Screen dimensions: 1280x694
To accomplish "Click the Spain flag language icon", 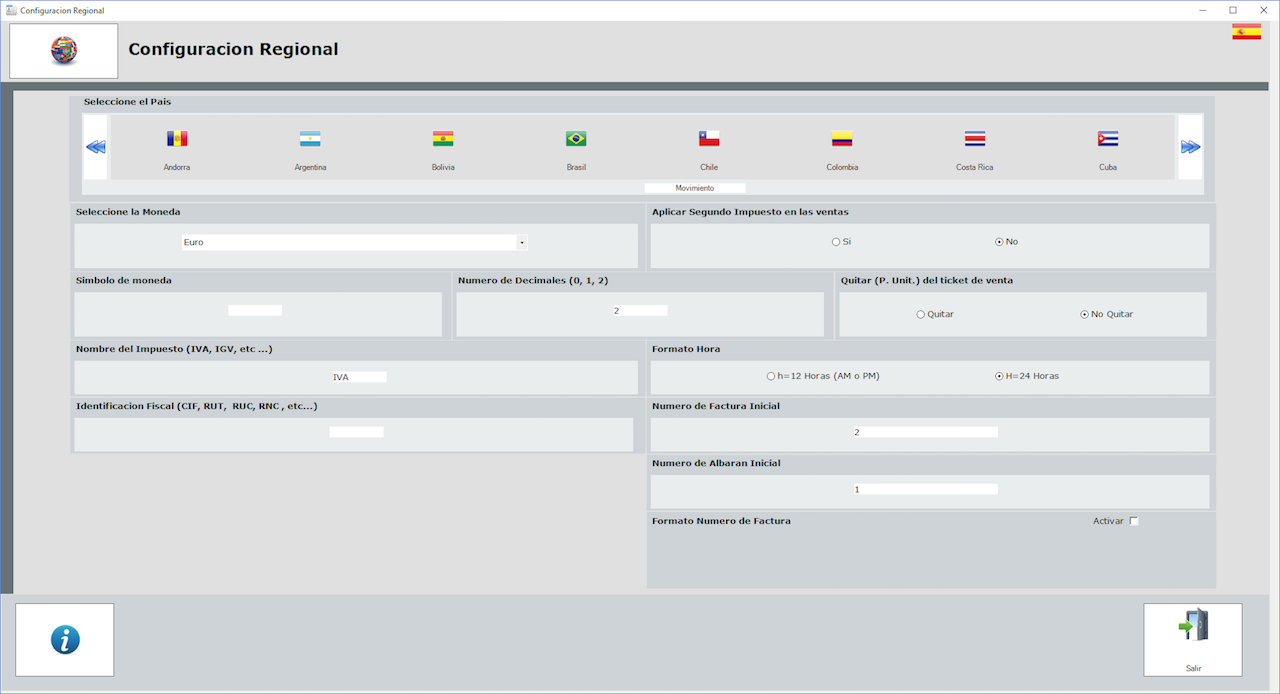I will pyautogui.click(x=1246, y=32).
